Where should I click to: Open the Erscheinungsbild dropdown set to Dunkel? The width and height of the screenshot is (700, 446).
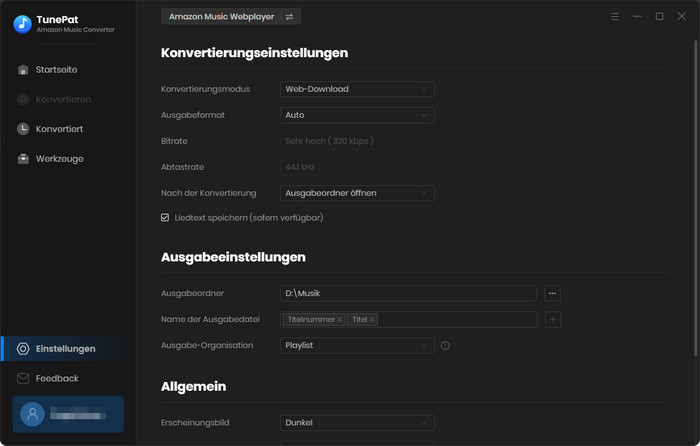point(357,423)
